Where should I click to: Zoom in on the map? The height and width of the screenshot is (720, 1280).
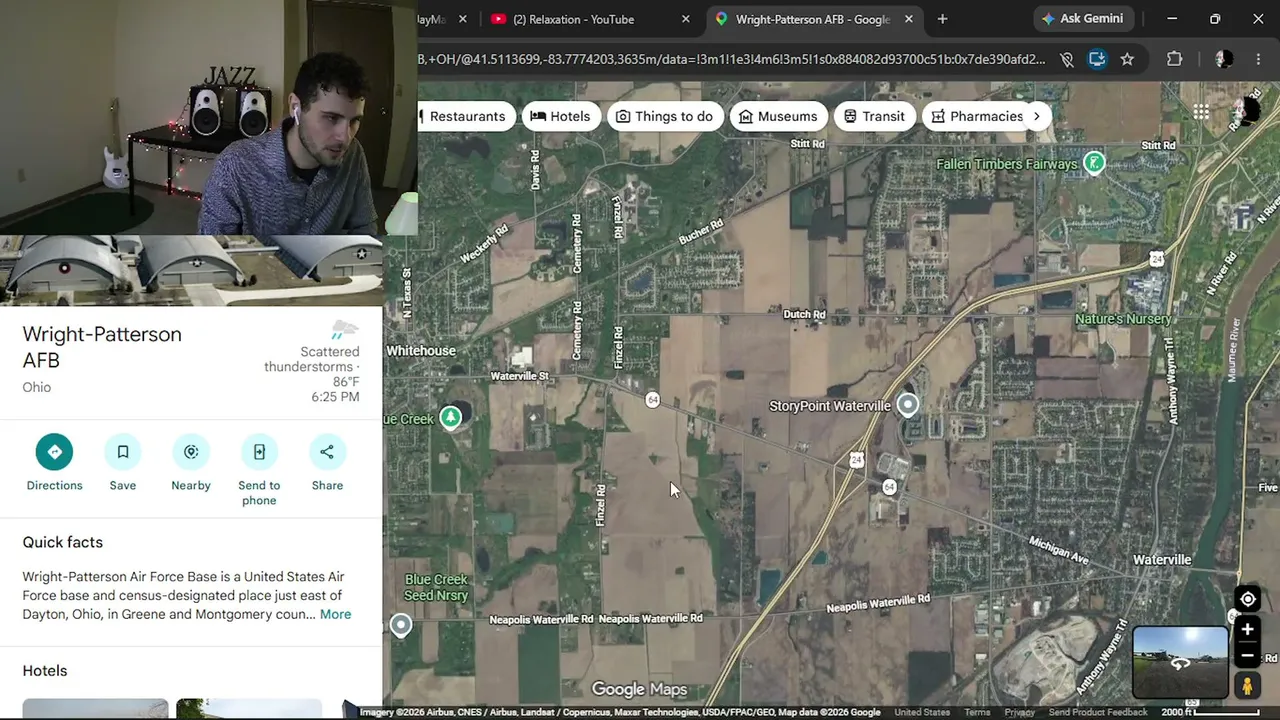pos(1247,630)
